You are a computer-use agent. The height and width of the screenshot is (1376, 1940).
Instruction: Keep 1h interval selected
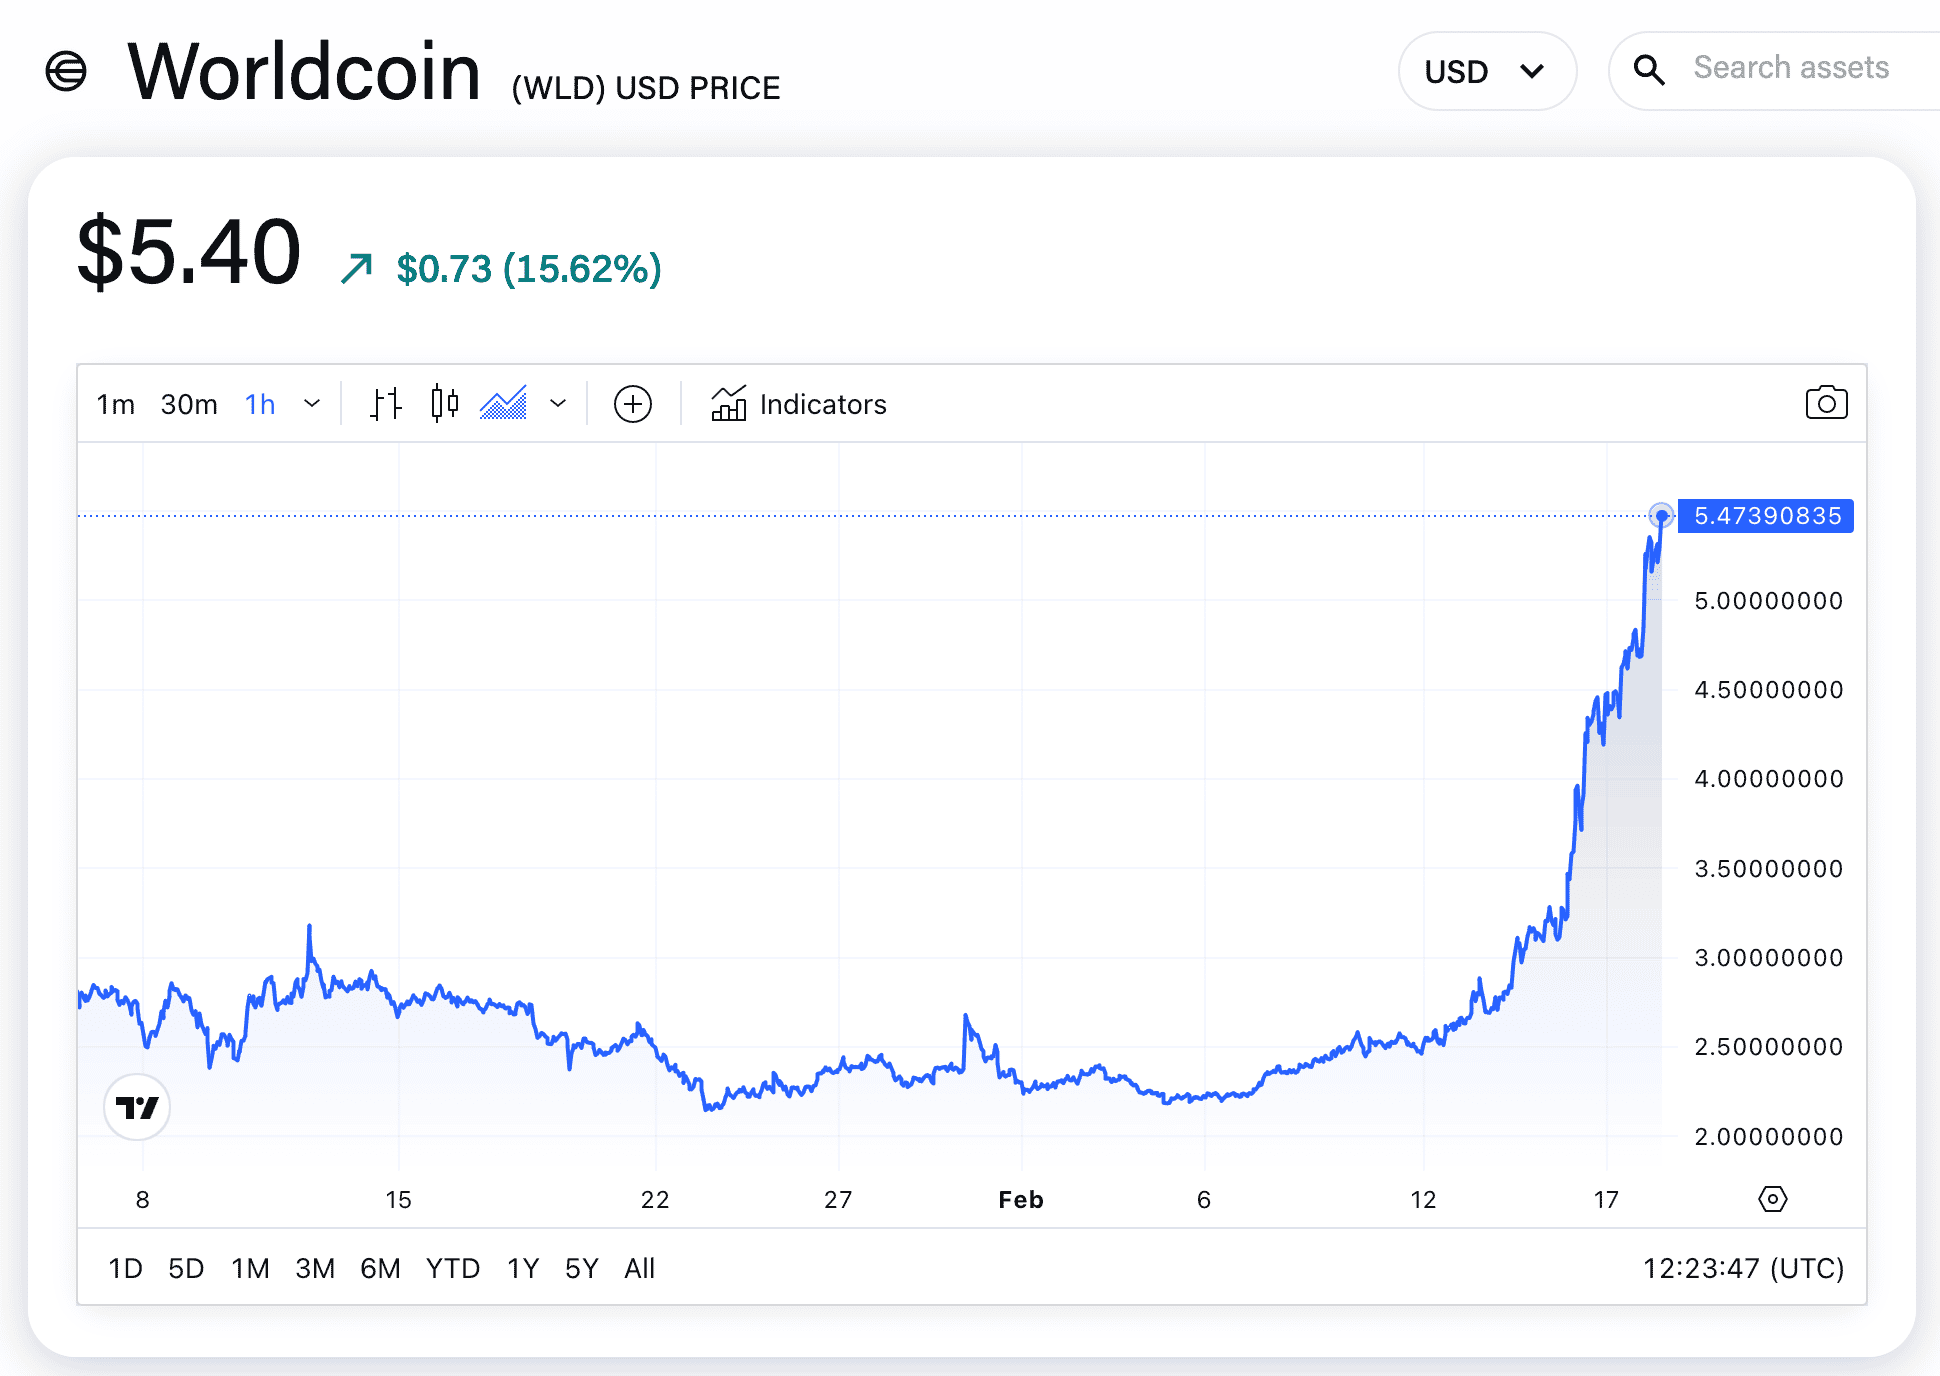[x=259, y=404]
